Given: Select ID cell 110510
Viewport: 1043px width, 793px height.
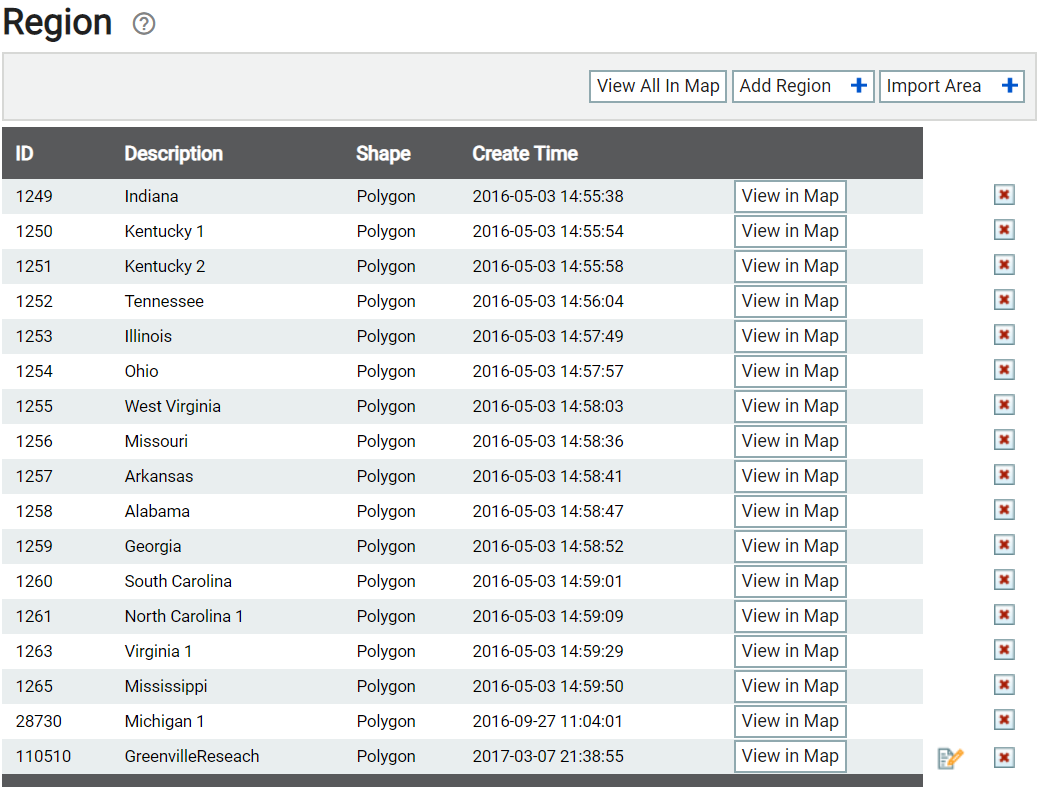Looking at the screenshot, I should [x=43, y=756].
